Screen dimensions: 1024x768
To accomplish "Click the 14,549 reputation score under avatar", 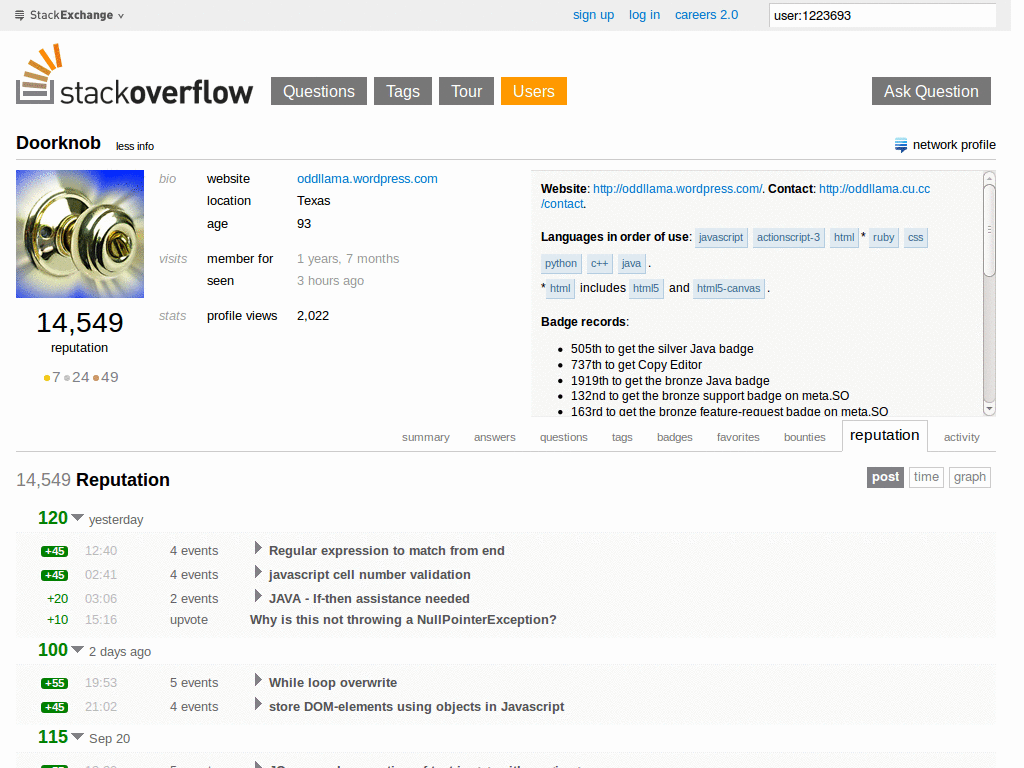I will coord(80,323).
